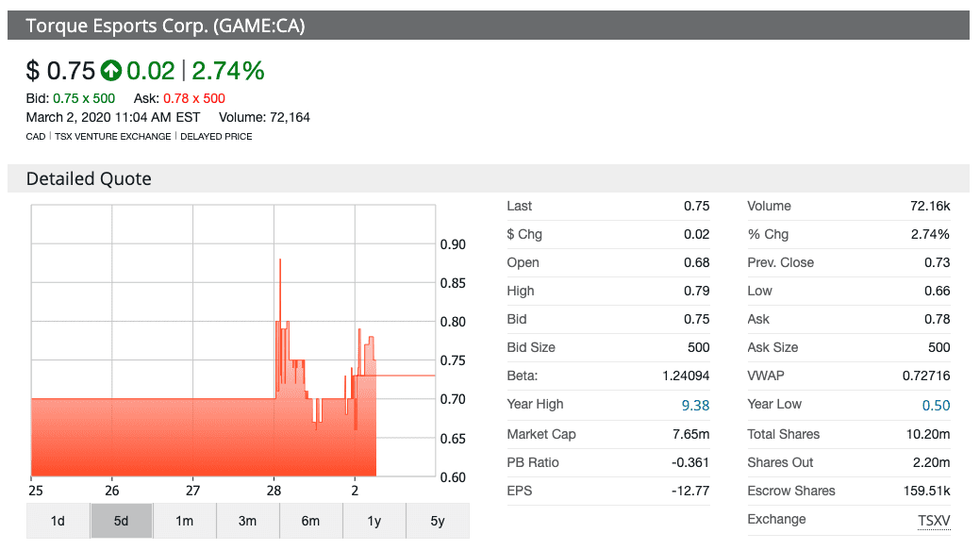This screenshot has height=552, width=980.
Task: Click the green up-arrow change icon
Action: pyautogui.click(x=111, y=71)
